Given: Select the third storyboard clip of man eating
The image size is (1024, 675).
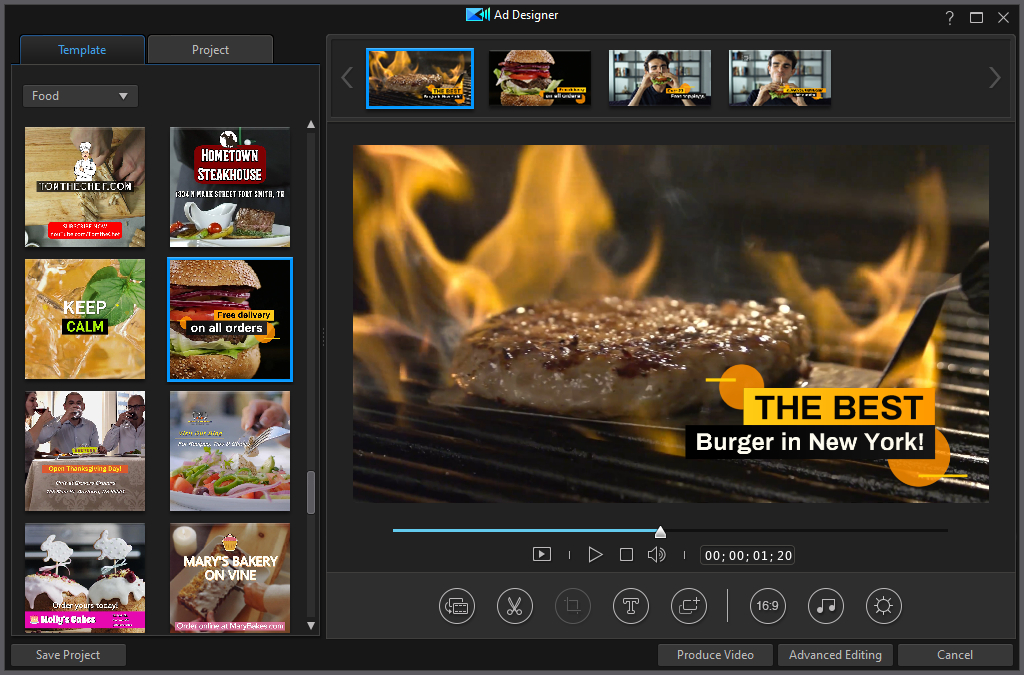Looking at the screenshot, I should pos(660,78).
